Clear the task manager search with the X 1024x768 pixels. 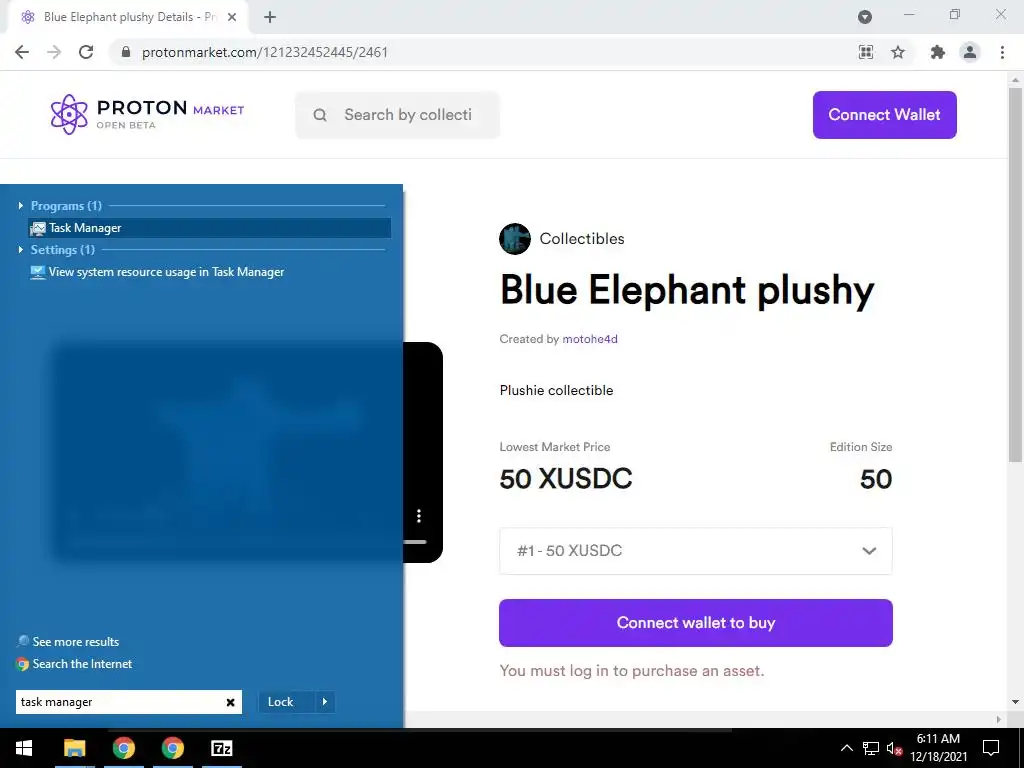(231, 702)
